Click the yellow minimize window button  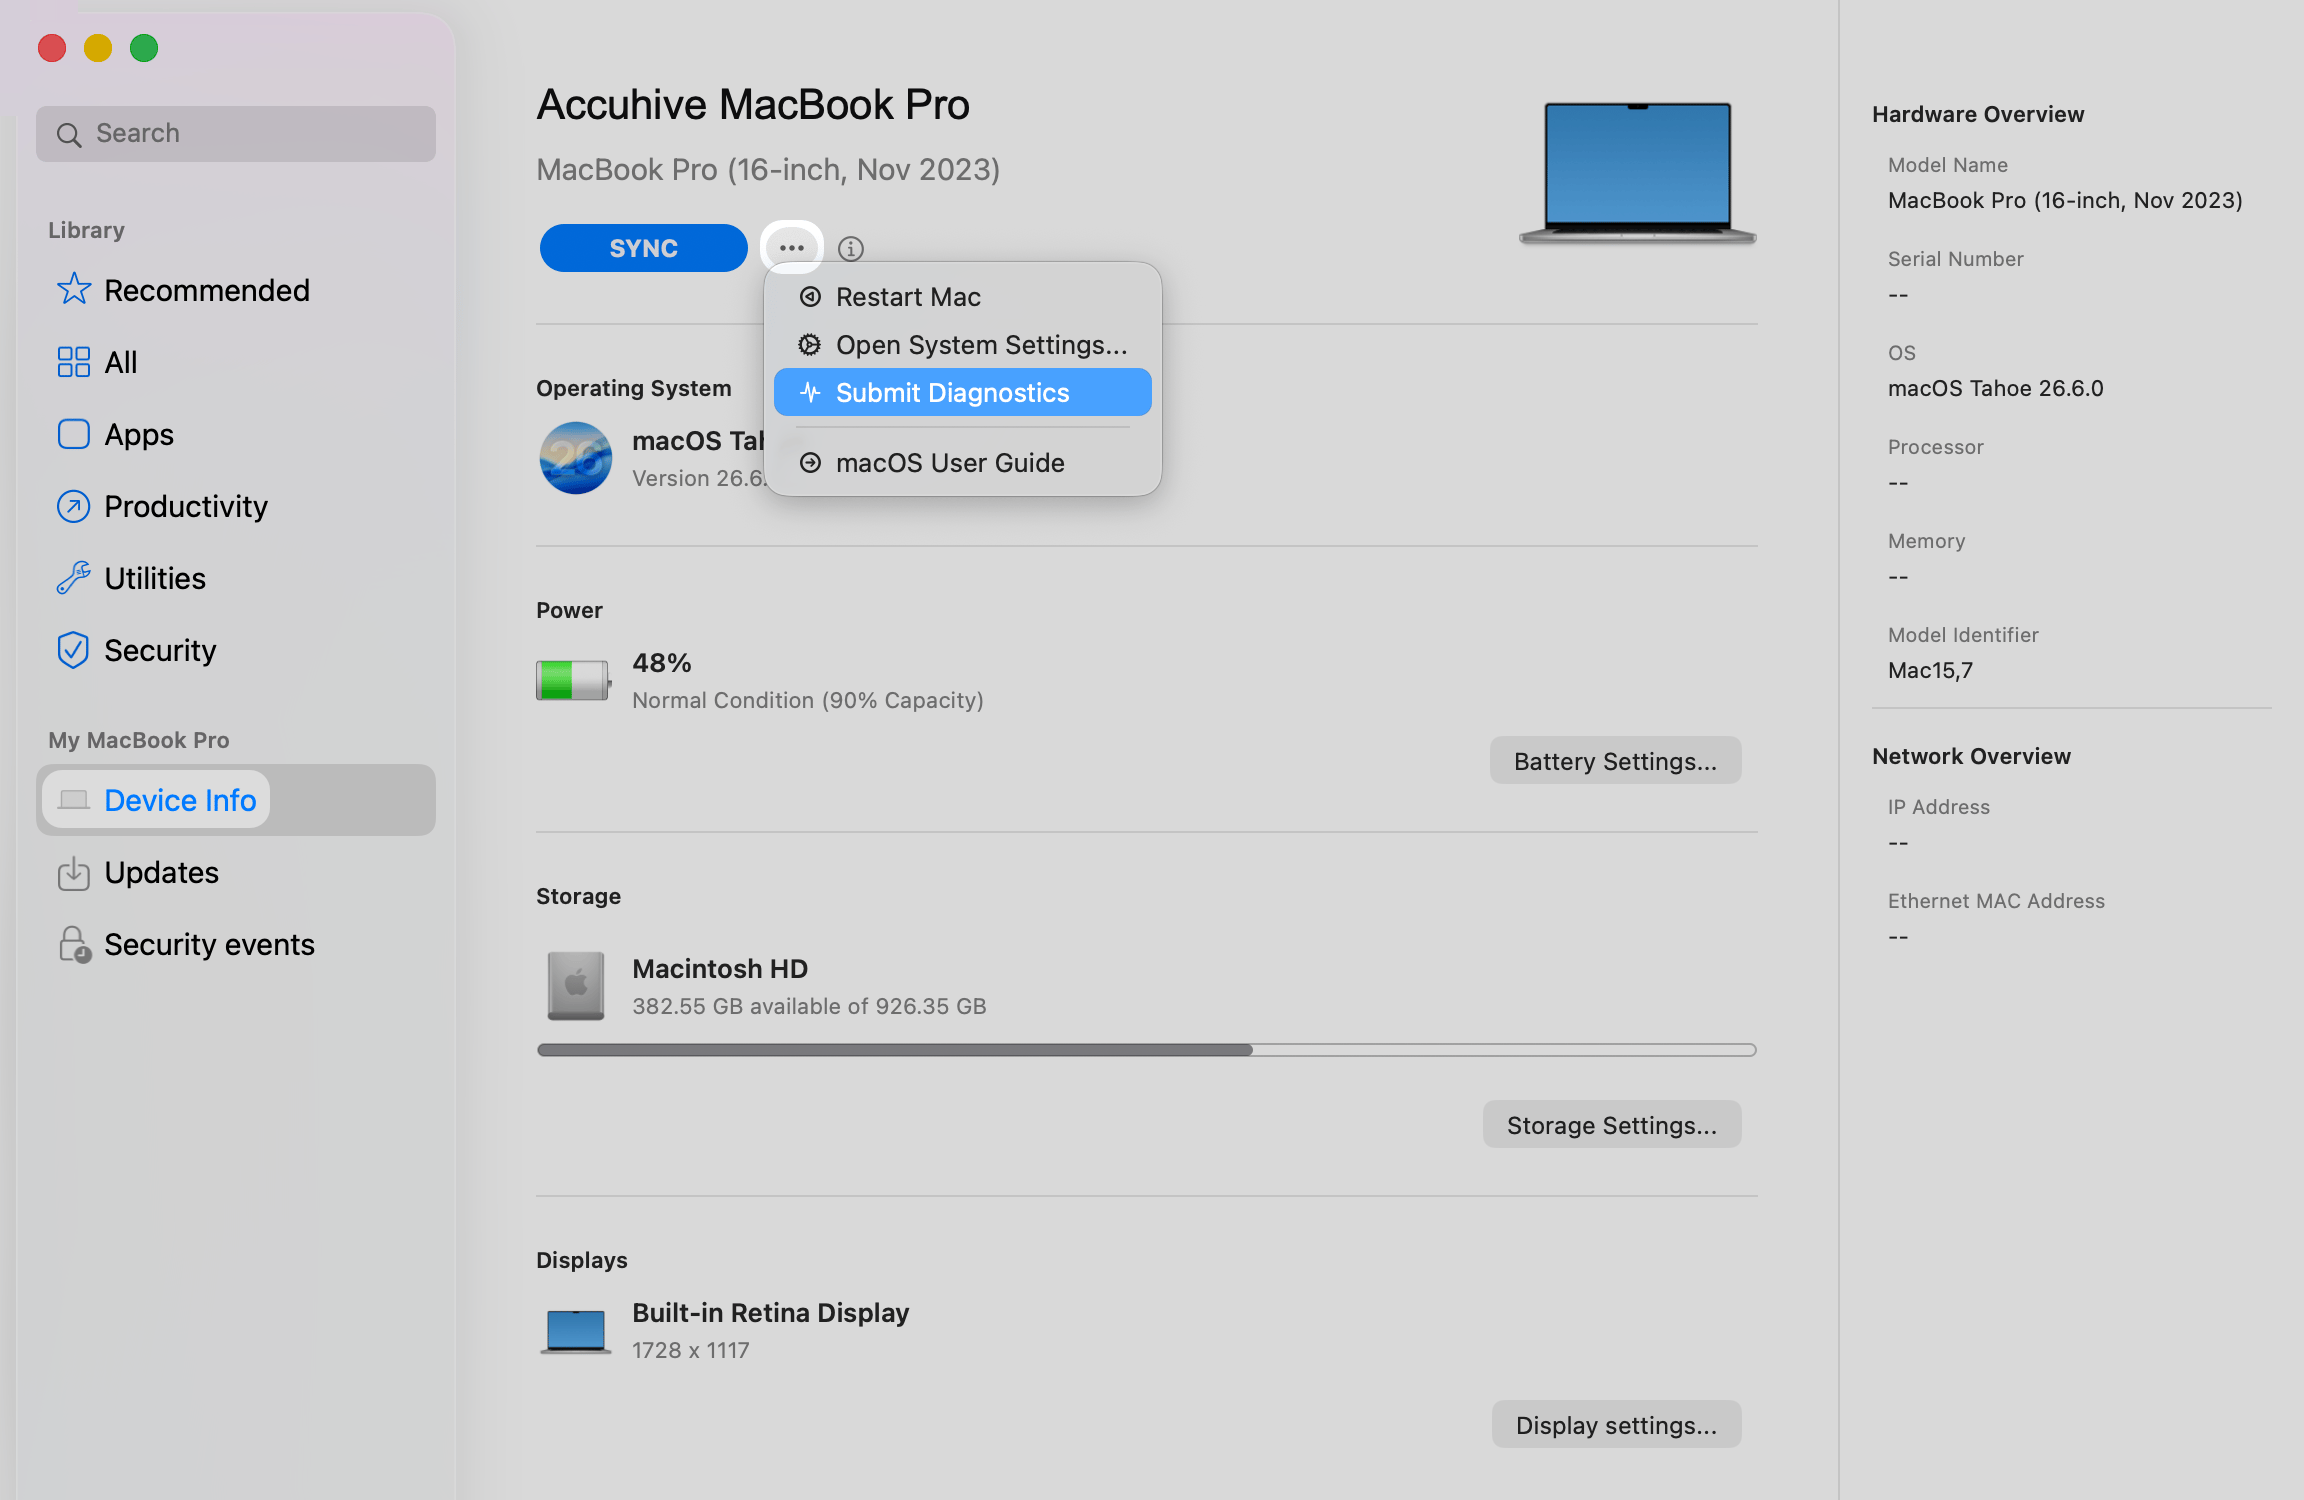(x=98, y=48)
